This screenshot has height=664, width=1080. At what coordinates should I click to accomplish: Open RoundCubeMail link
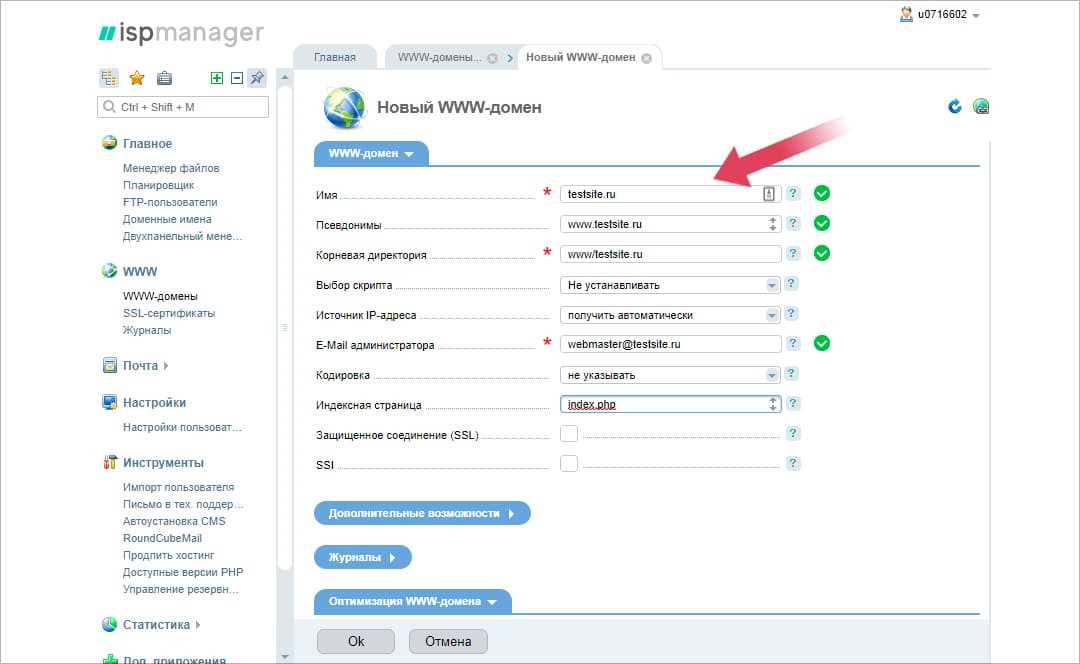(x=163, y=539)
